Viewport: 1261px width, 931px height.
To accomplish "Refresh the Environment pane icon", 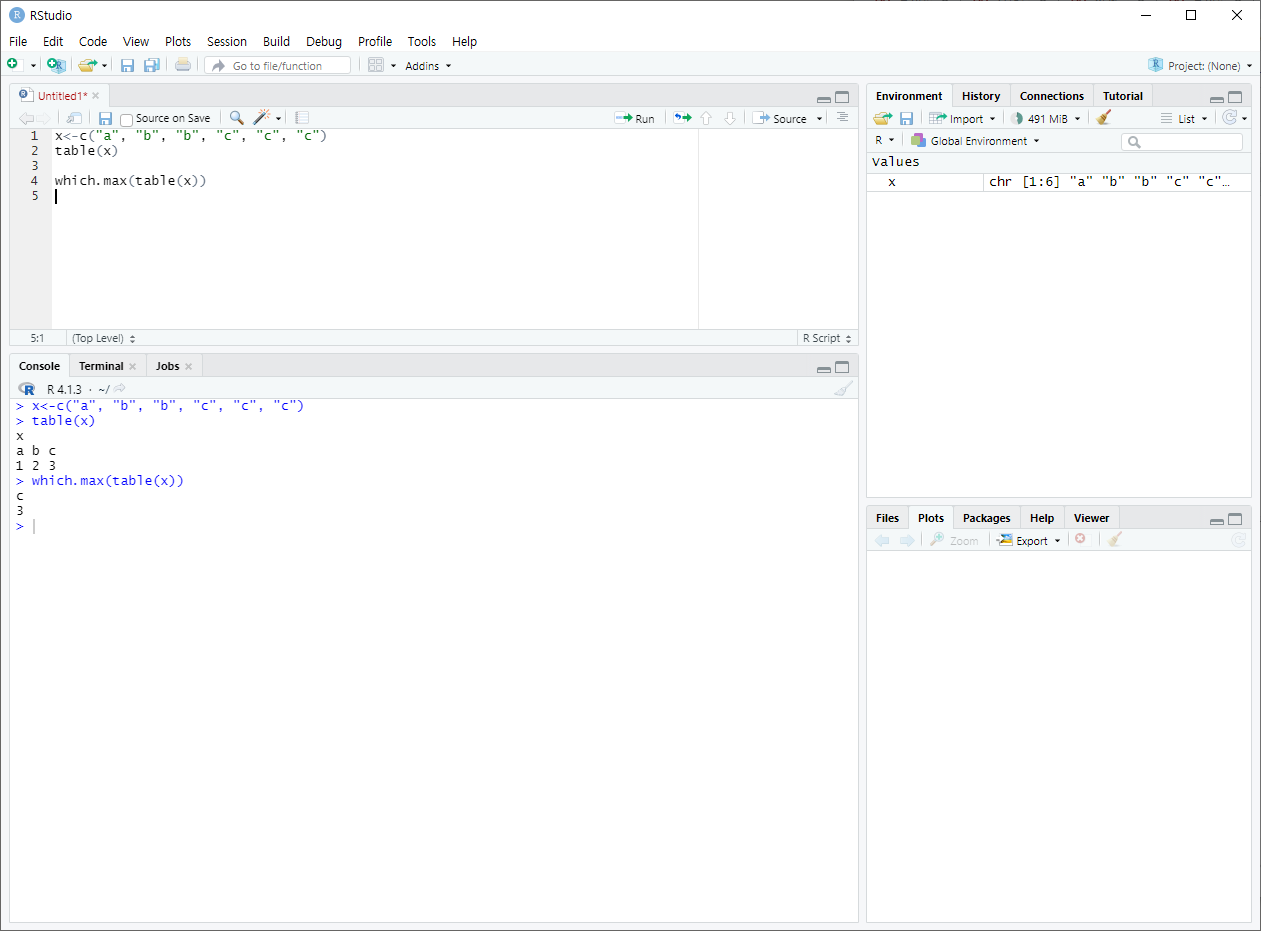I will (x=1231, y=118).
